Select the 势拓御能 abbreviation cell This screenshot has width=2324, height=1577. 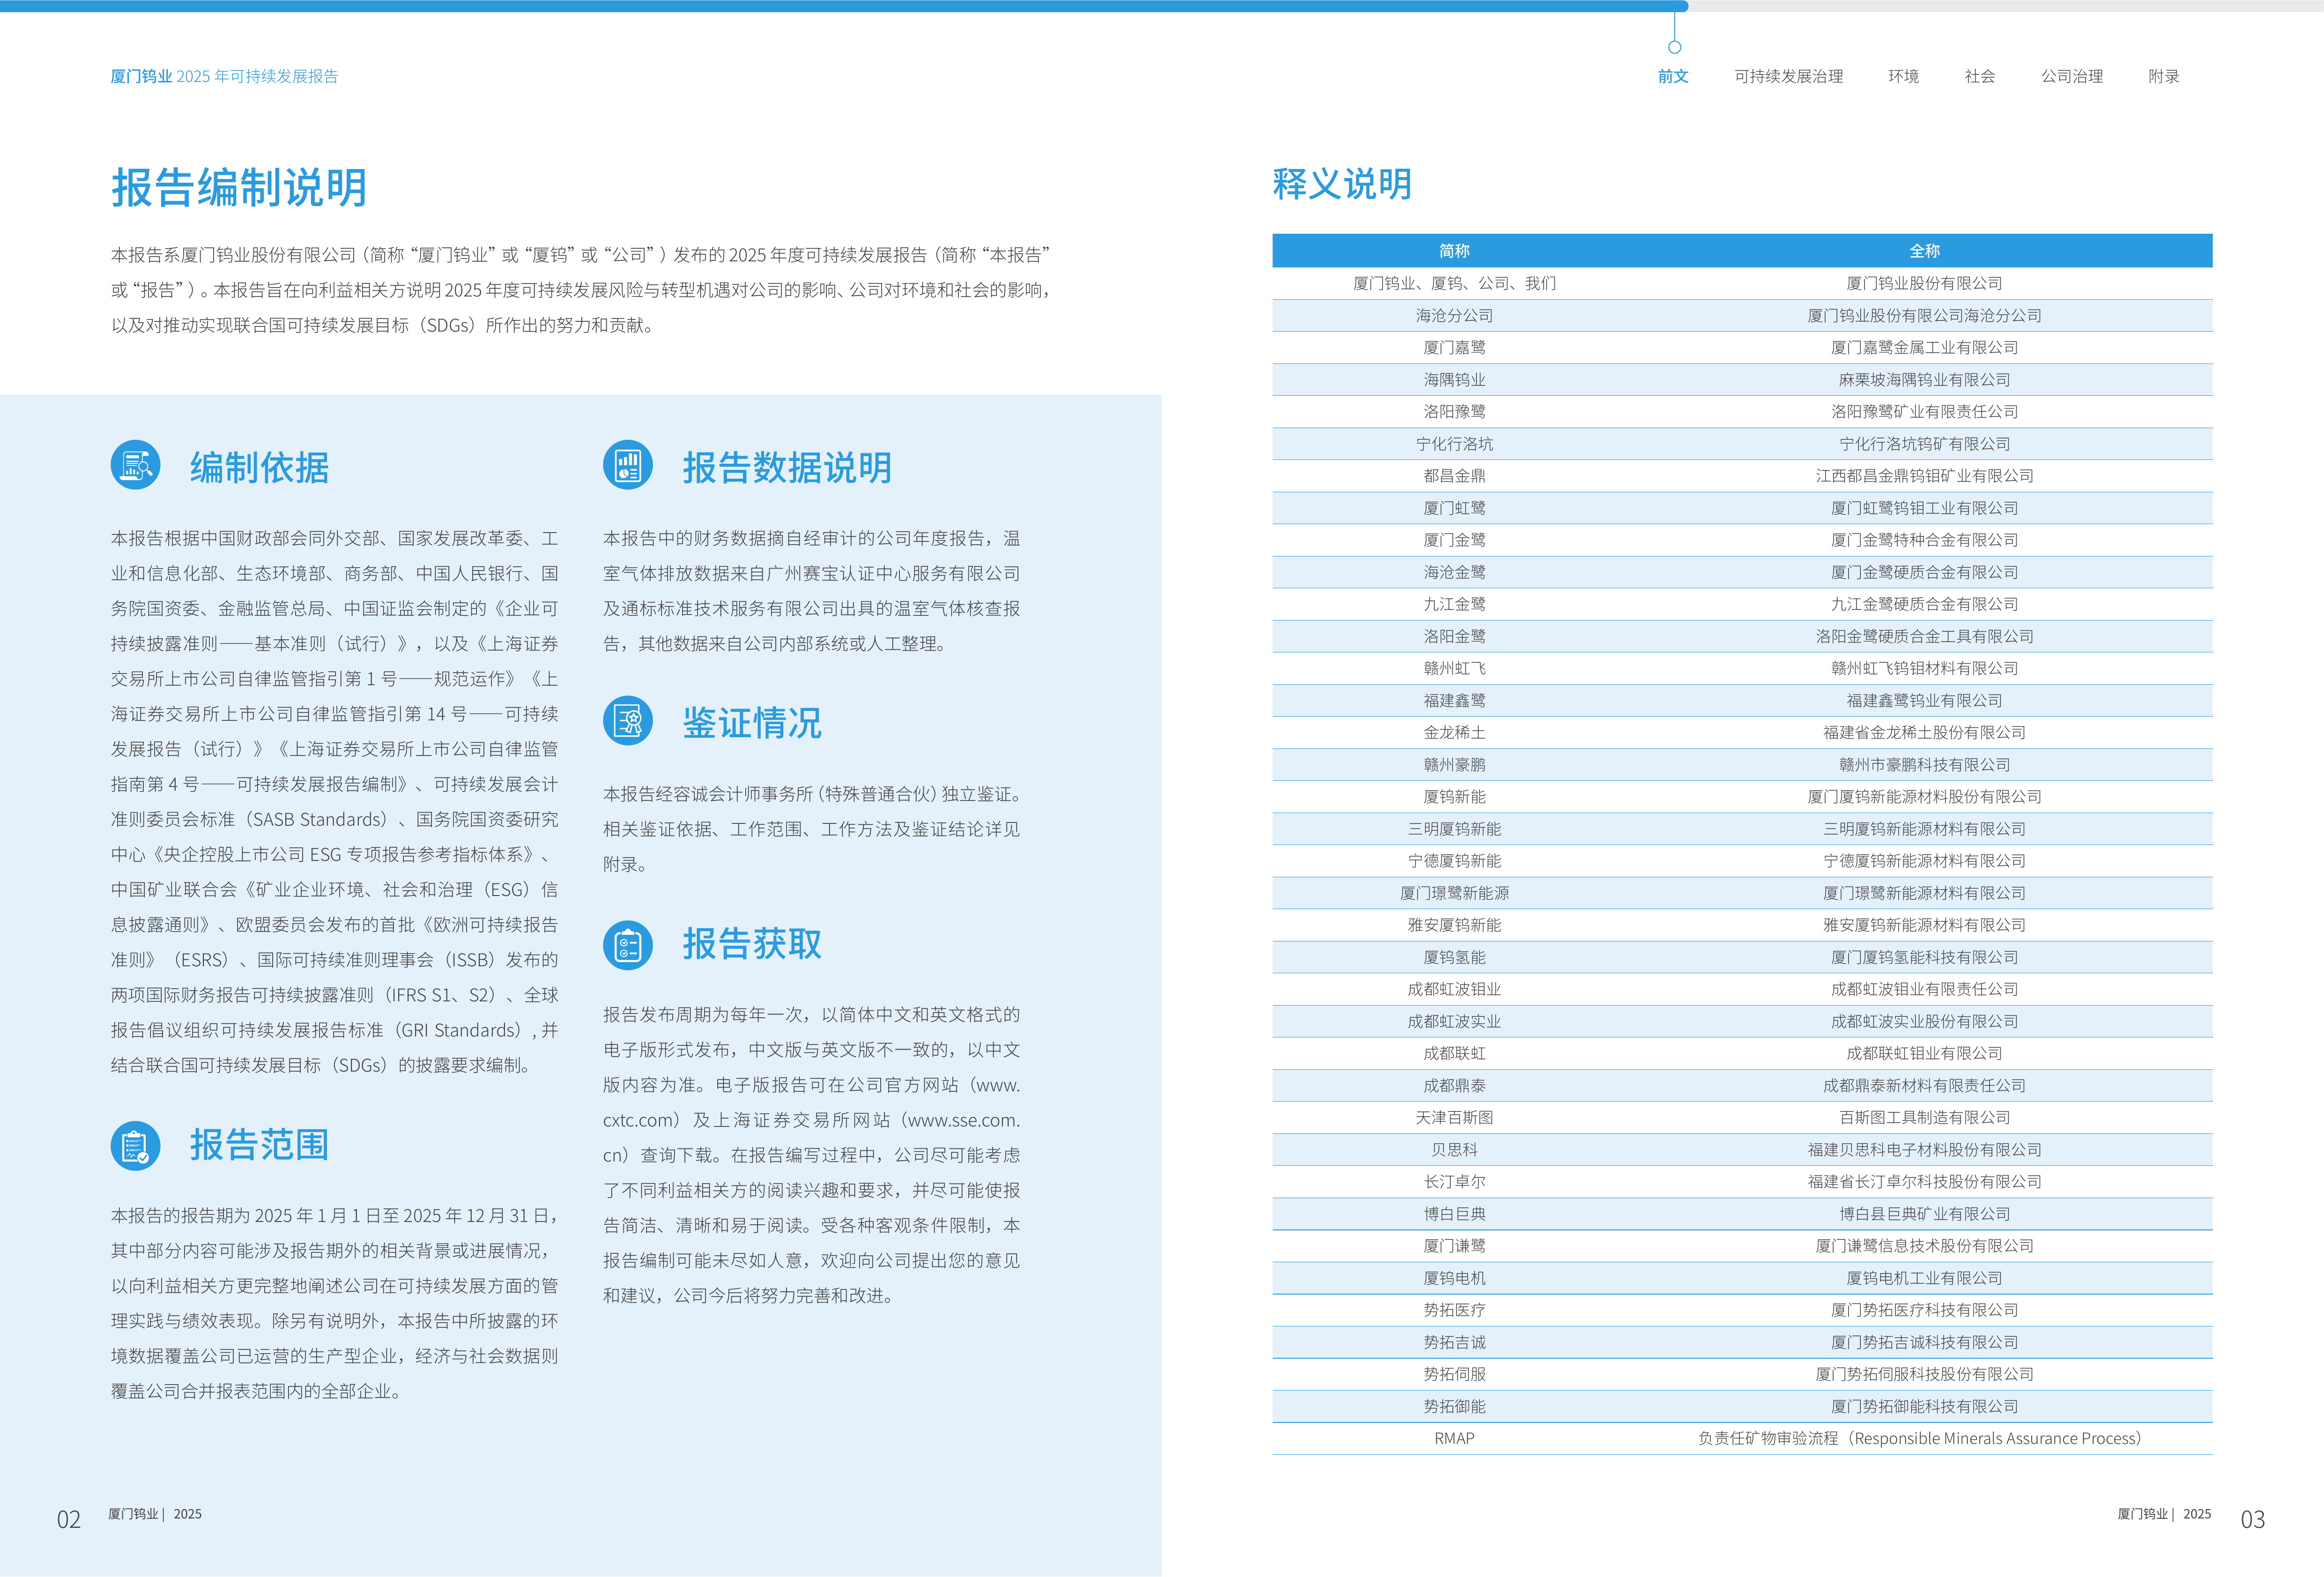tap(1454, 1406)
